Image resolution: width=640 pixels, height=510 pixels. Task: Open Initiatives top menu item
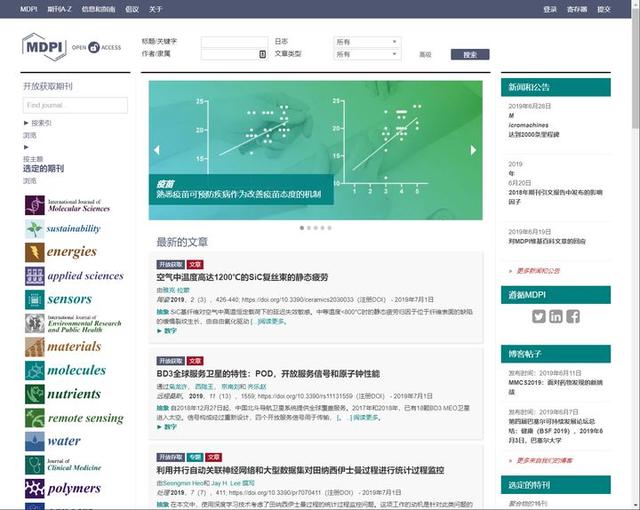[132, 9]
